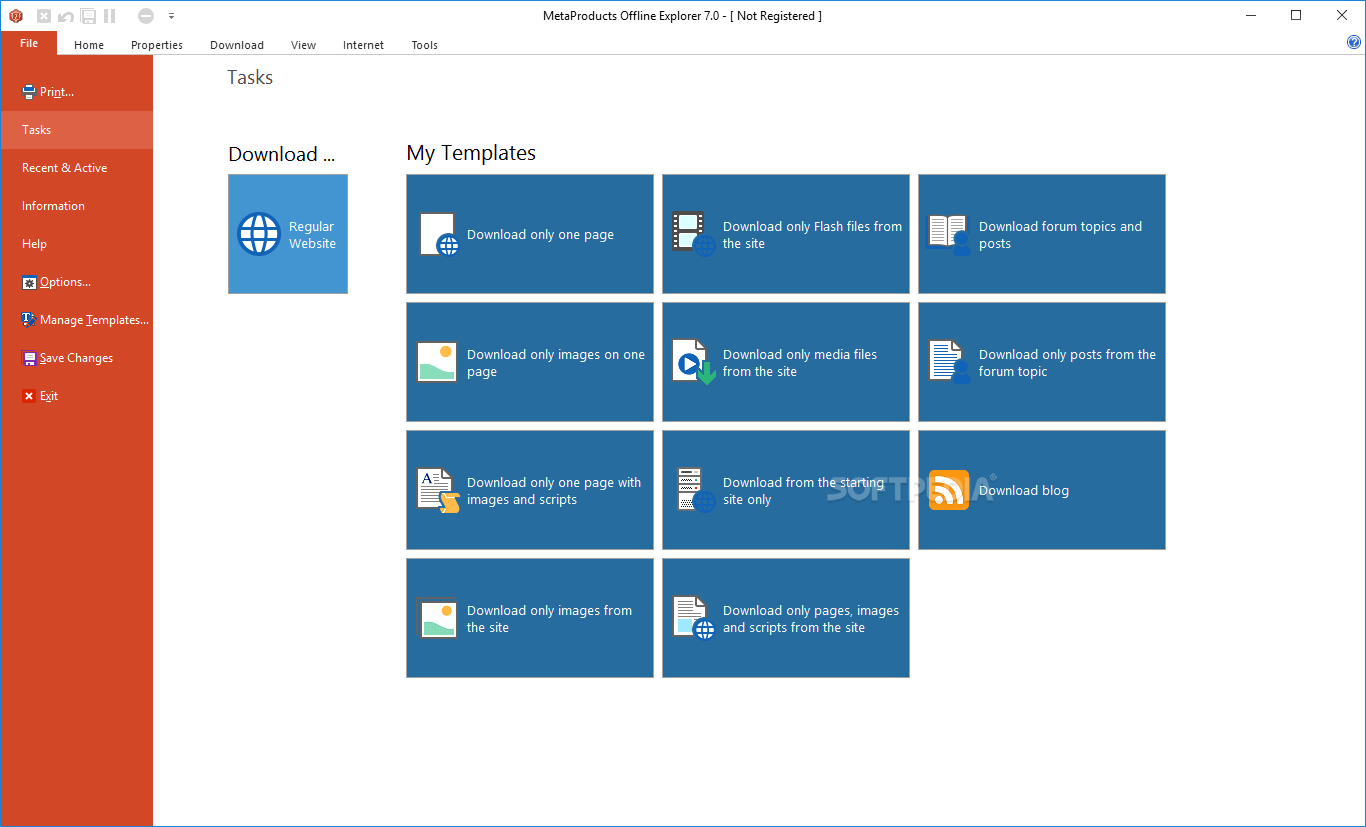Pick the 'Download only one page' template
The height and width of the screenshot is (827, 1366).
pyautogui.click(x=530, y=234)
